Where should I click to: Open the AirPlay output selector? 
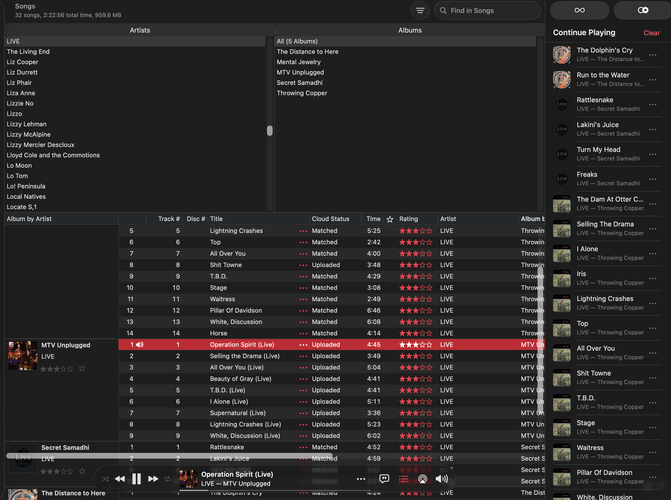[422, 479]
